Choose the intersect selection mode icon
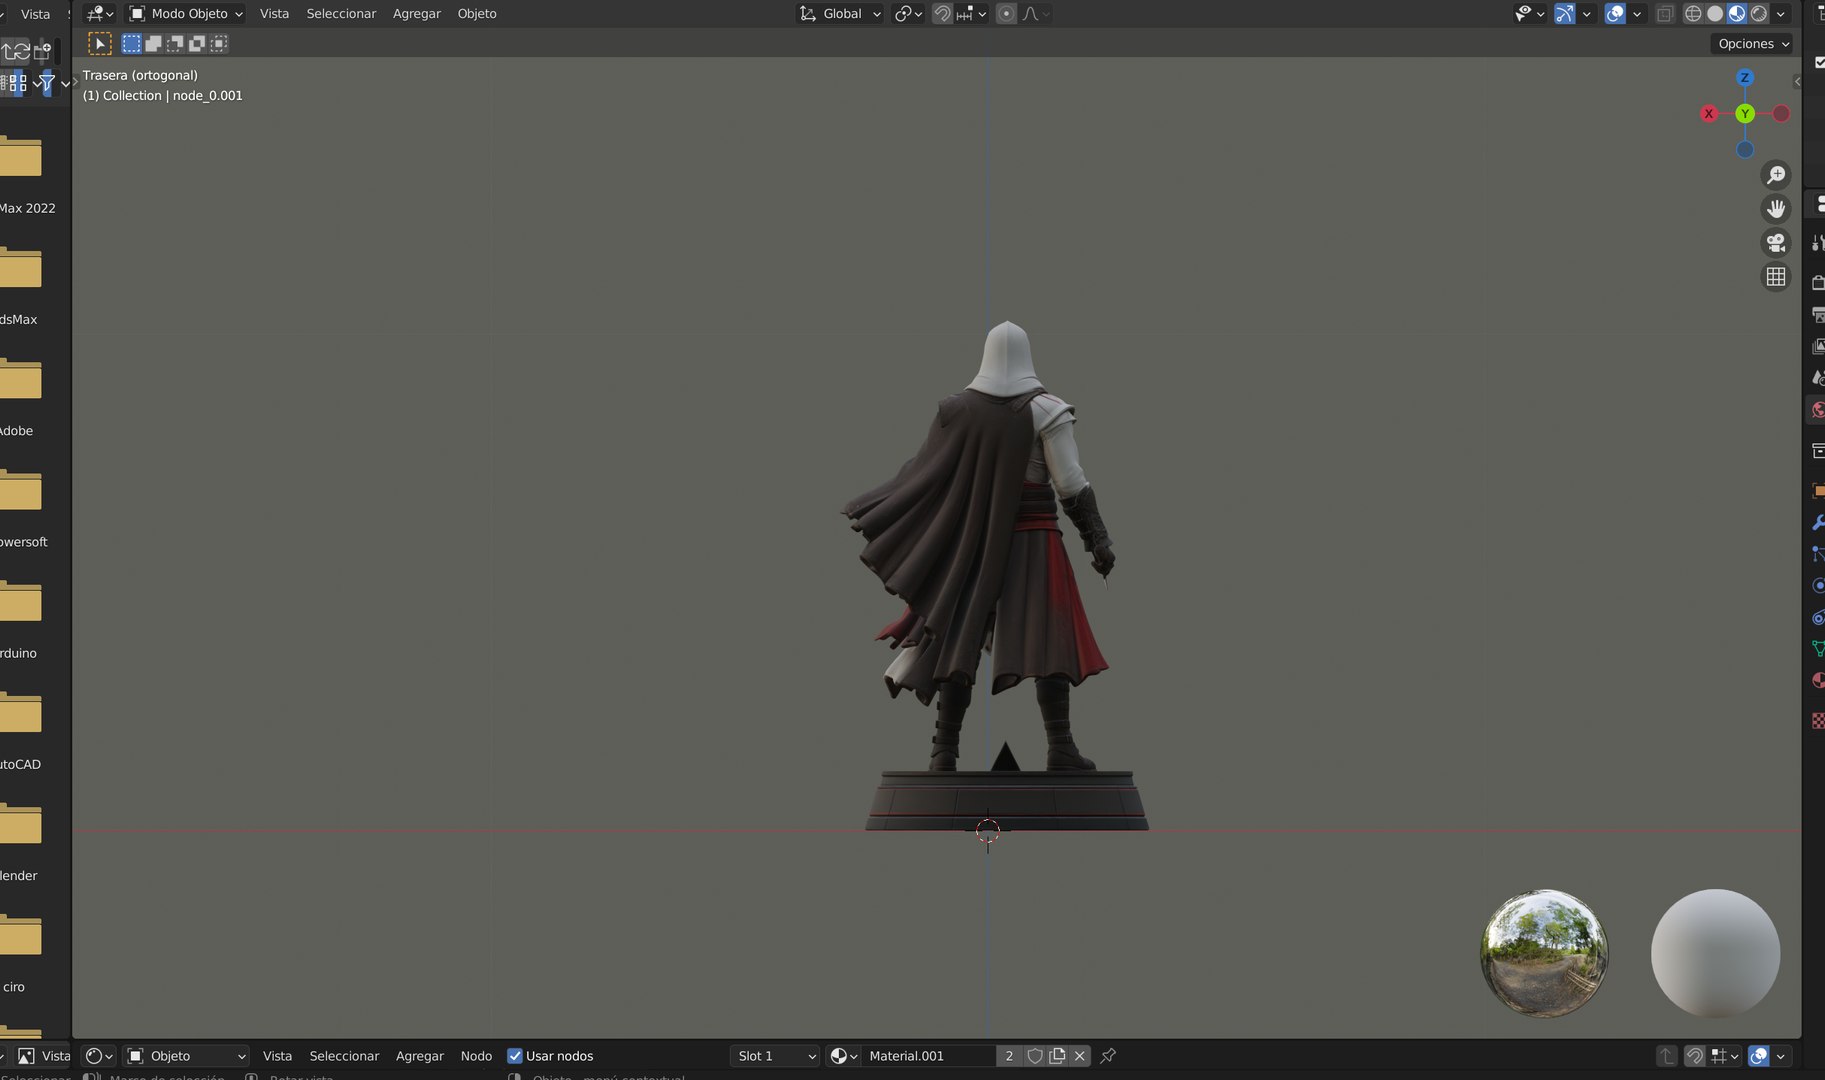 tap(219, 43)
